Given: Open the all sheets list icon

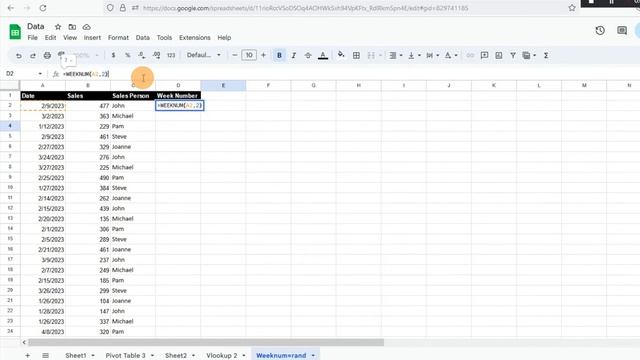Looking at the screenshot, I should (x=45, y=356).
